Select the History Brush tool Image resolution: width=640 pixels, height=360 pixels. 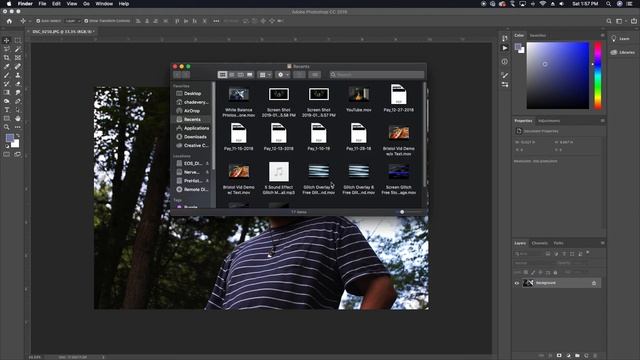pyautogui.click(x=7, y=84)
